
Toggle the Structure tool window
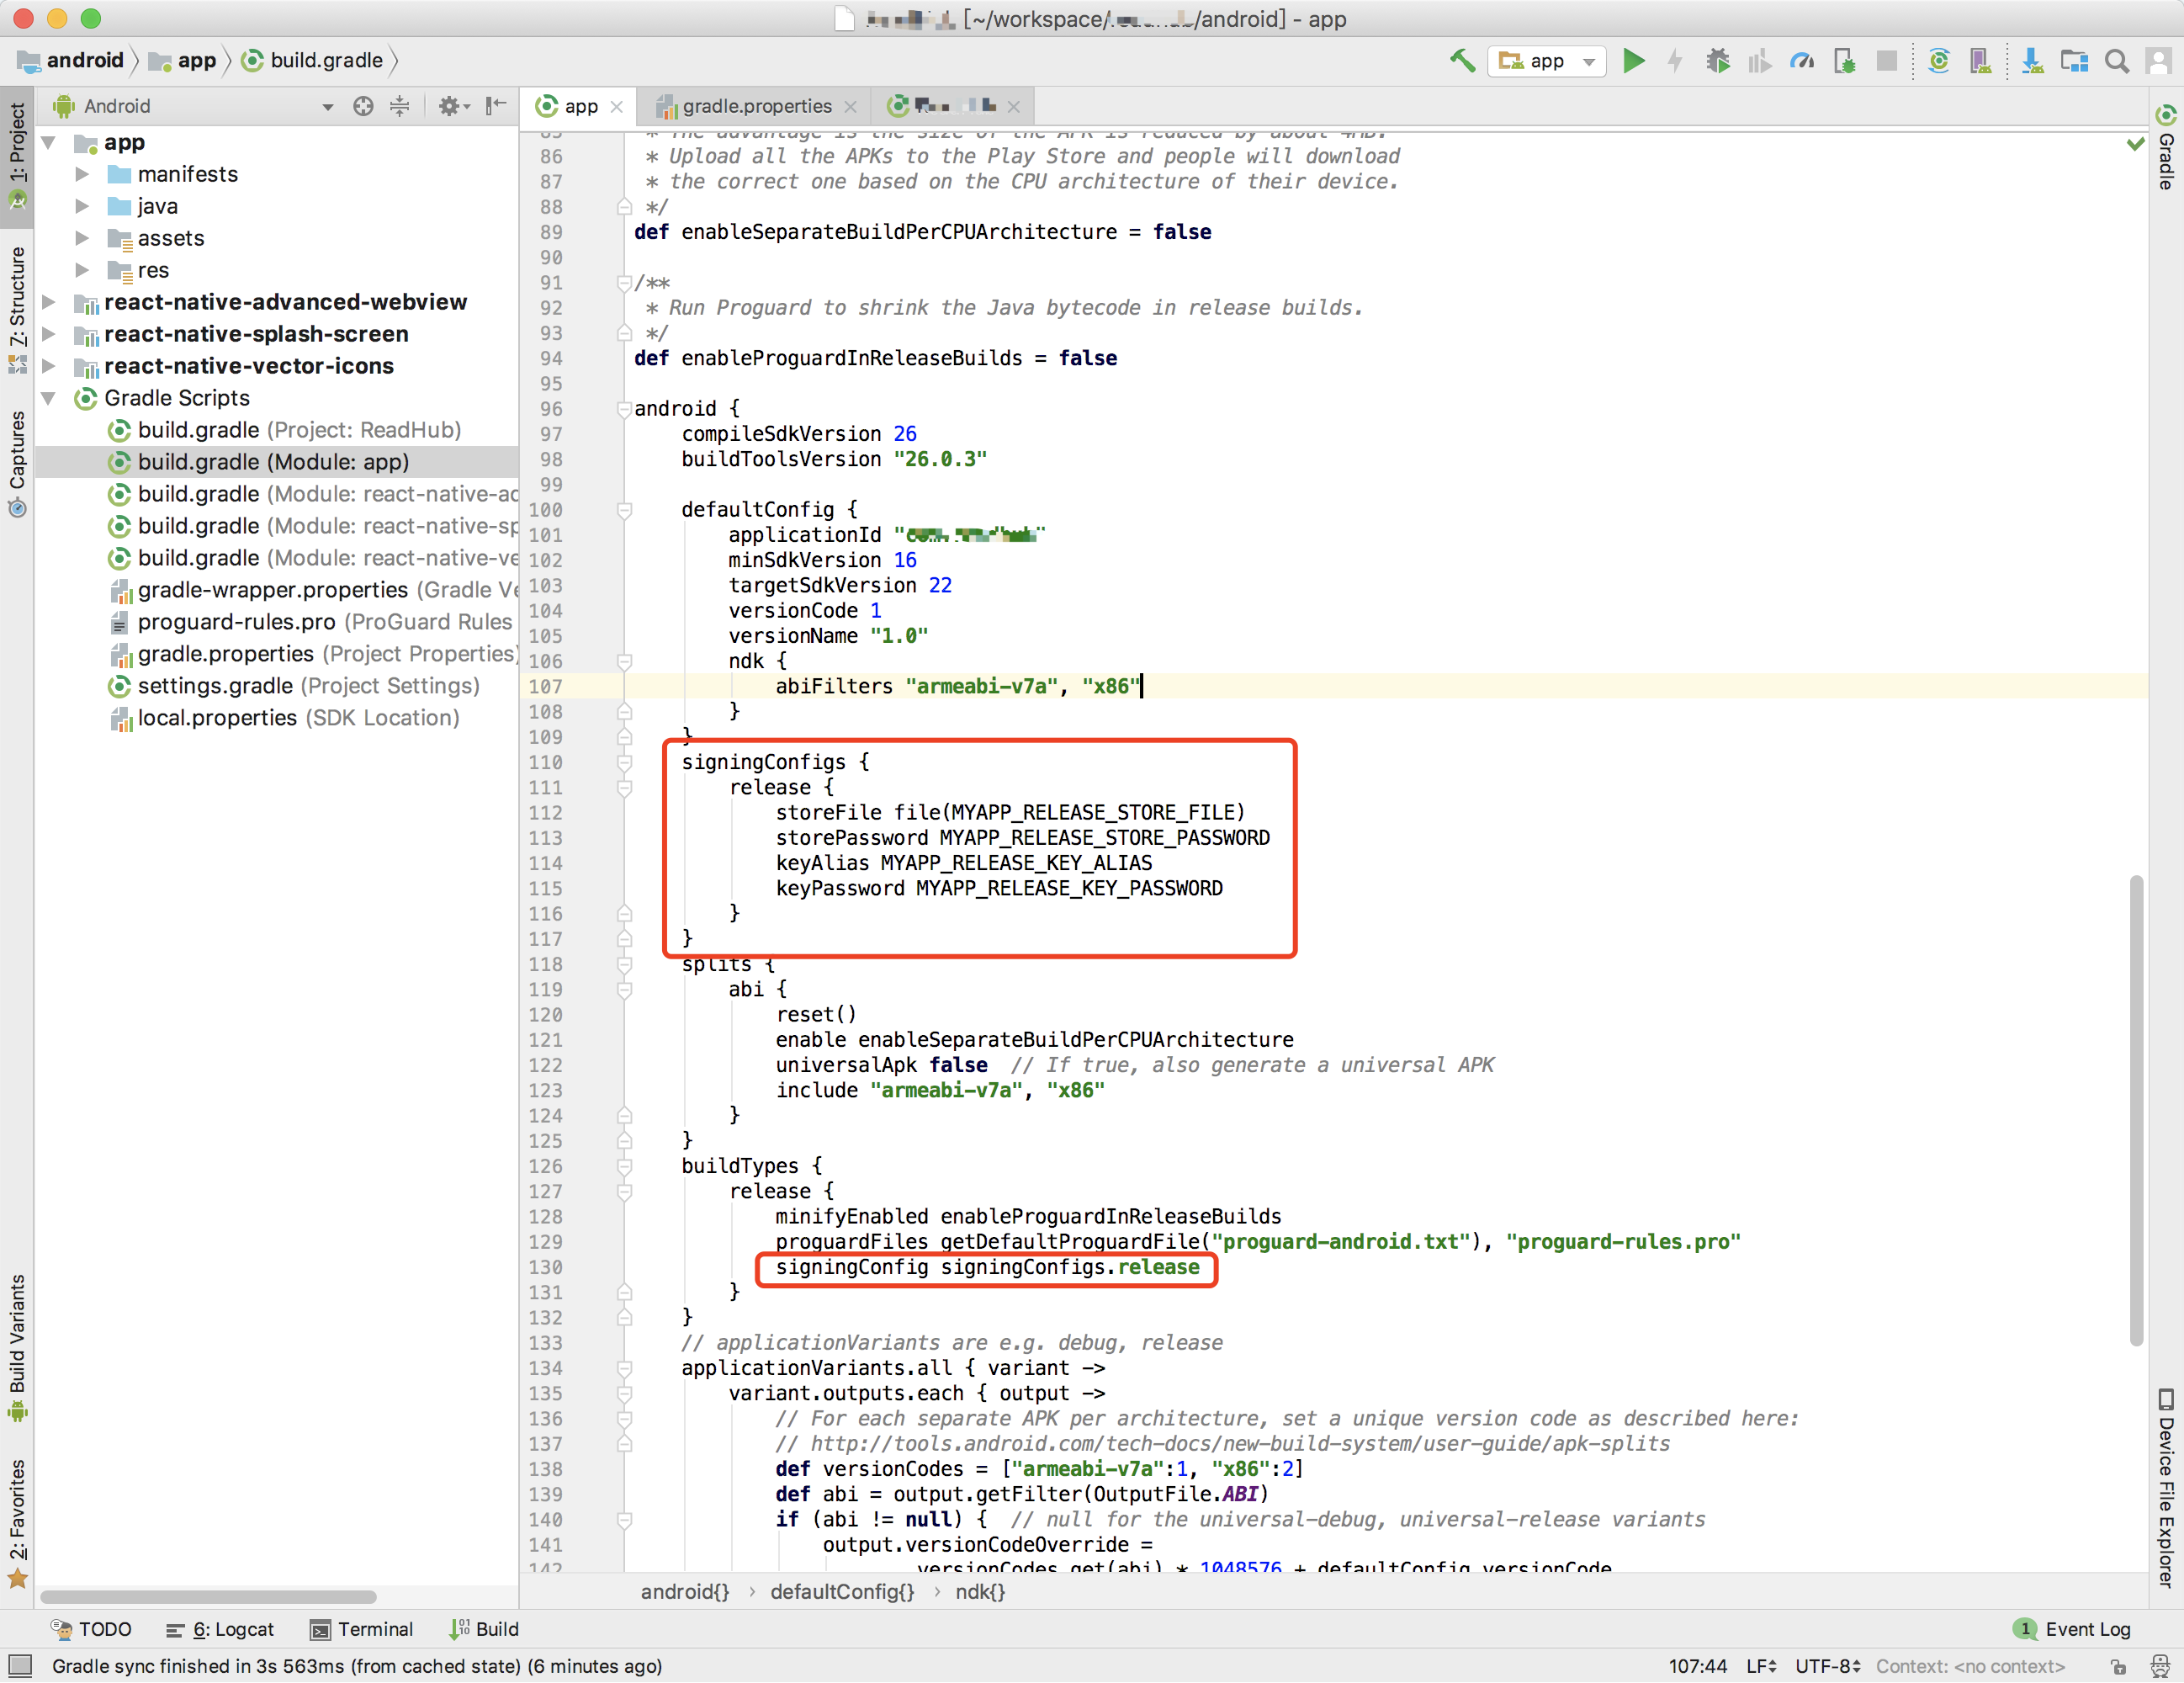pos(17,311)
